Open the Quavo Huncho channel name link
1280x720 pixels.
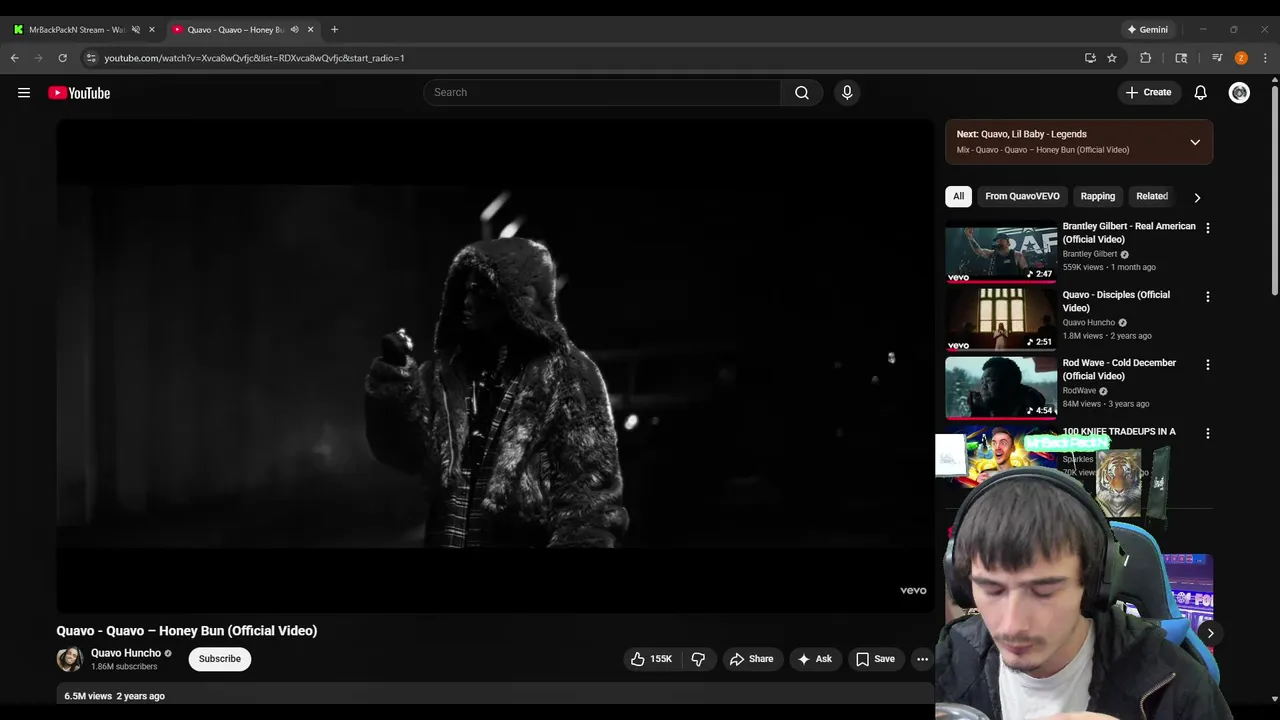(x=126, y=653)
